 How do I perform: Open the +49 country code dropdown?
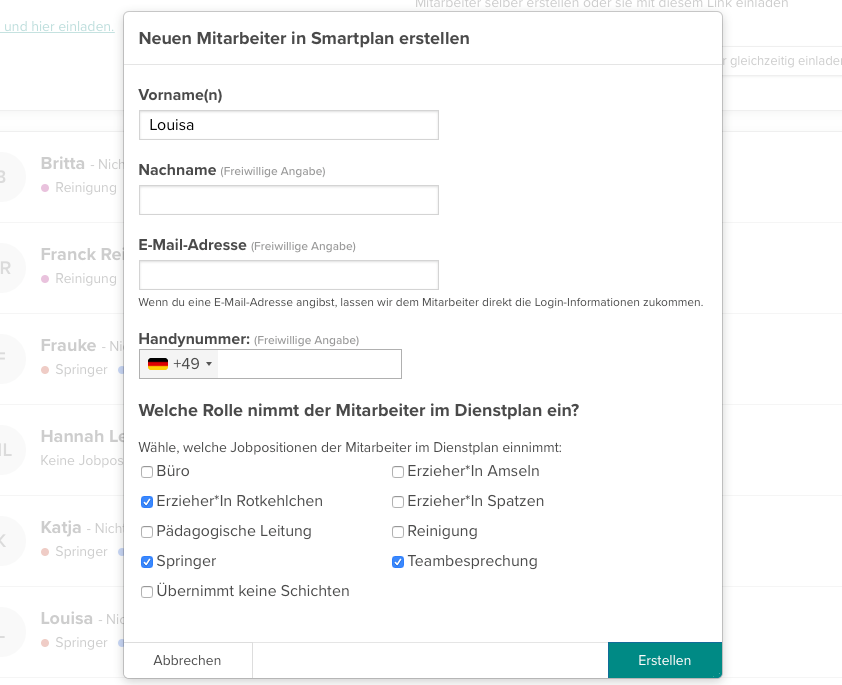coord(192,364)
